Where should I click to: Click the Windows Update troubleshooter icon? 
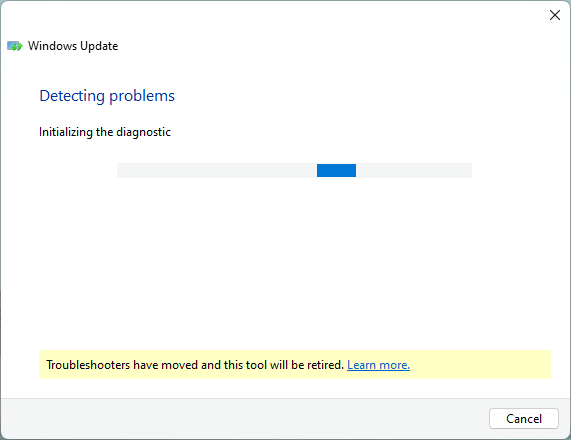(x=15, y=46)
